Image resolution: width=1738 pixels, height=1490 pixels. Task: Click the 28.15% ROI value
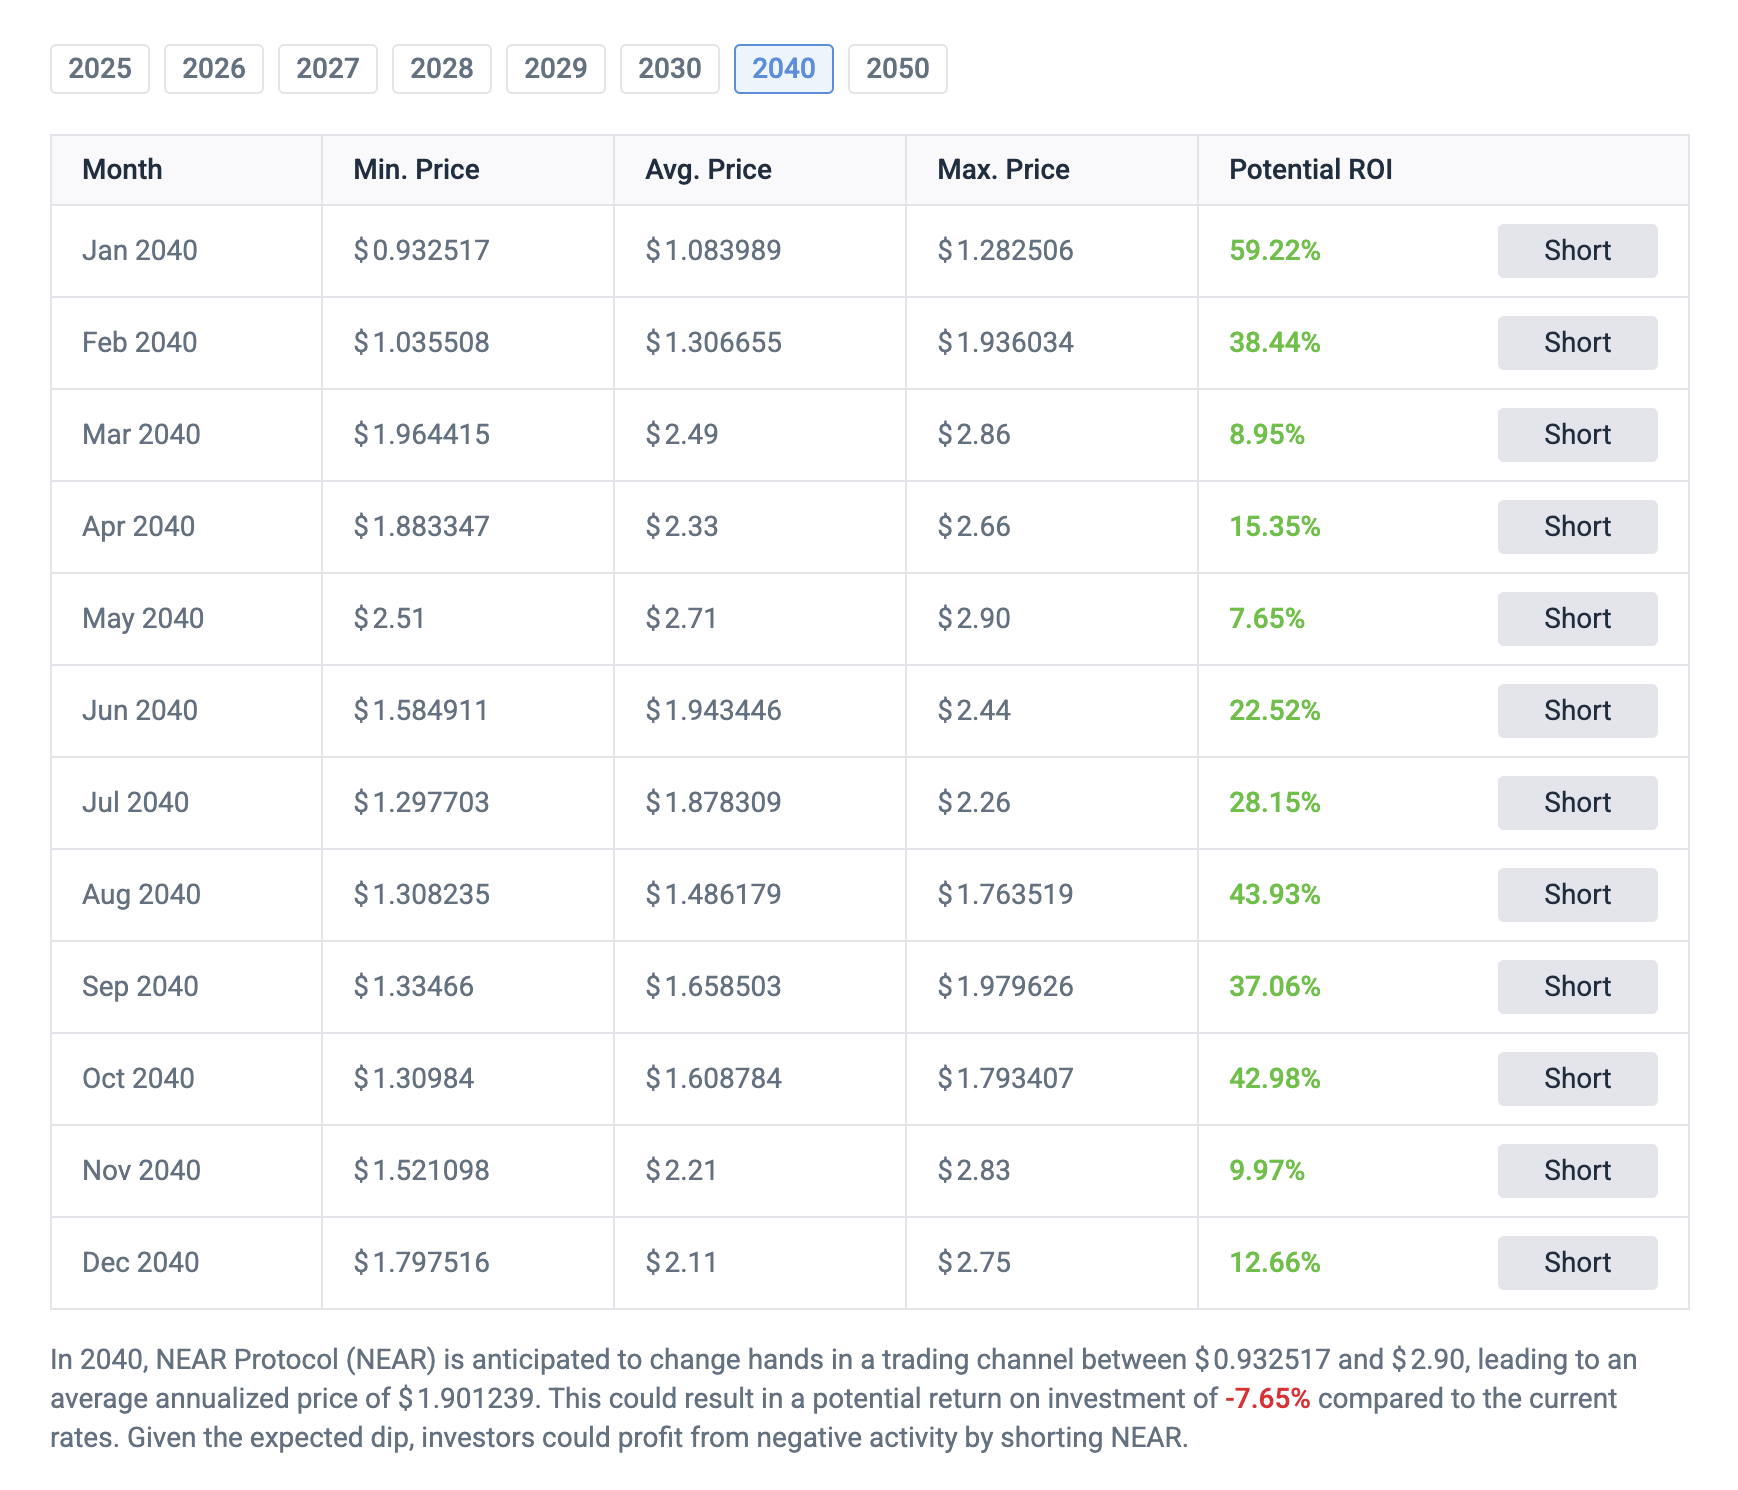[x=1275, y=803]
